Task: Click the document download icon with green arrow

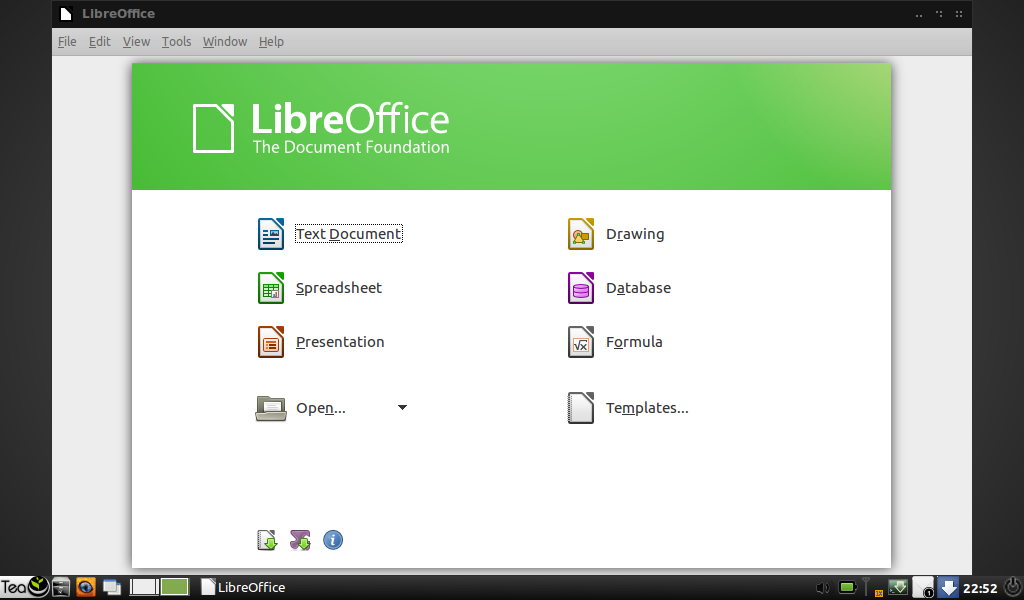Action: 267,540
